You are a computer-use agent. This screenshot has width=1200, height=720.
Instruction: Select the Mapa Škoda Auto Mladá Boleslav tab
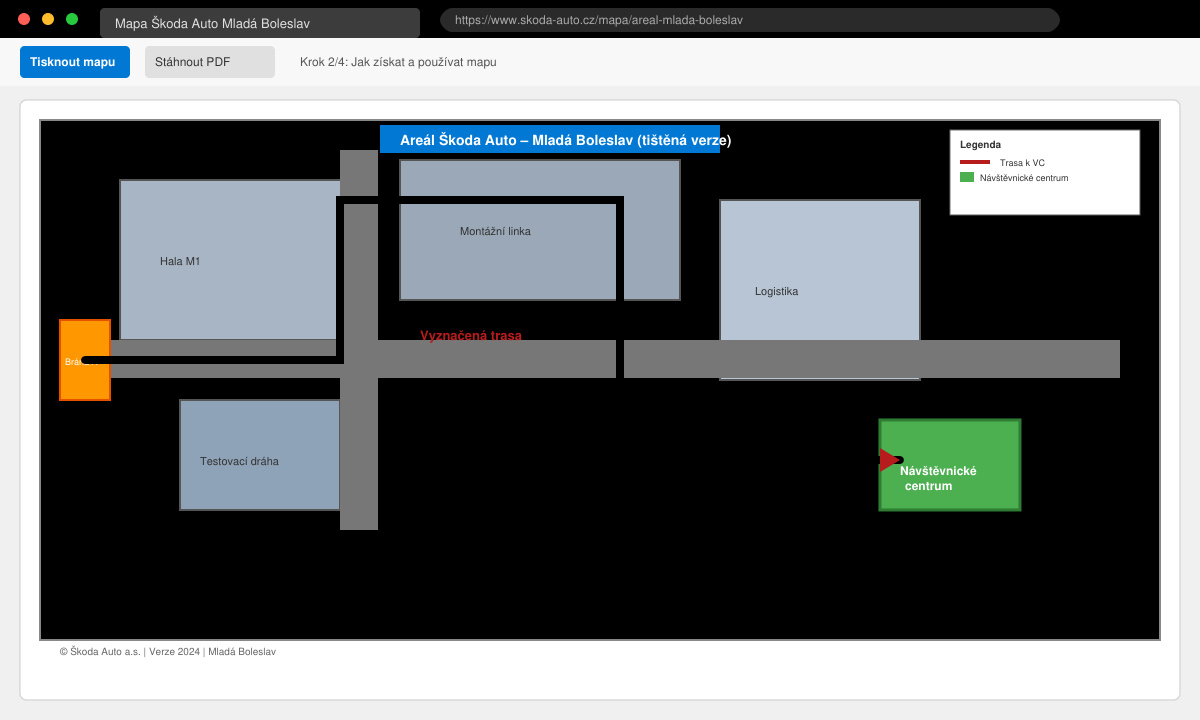[x=260, y=23]
